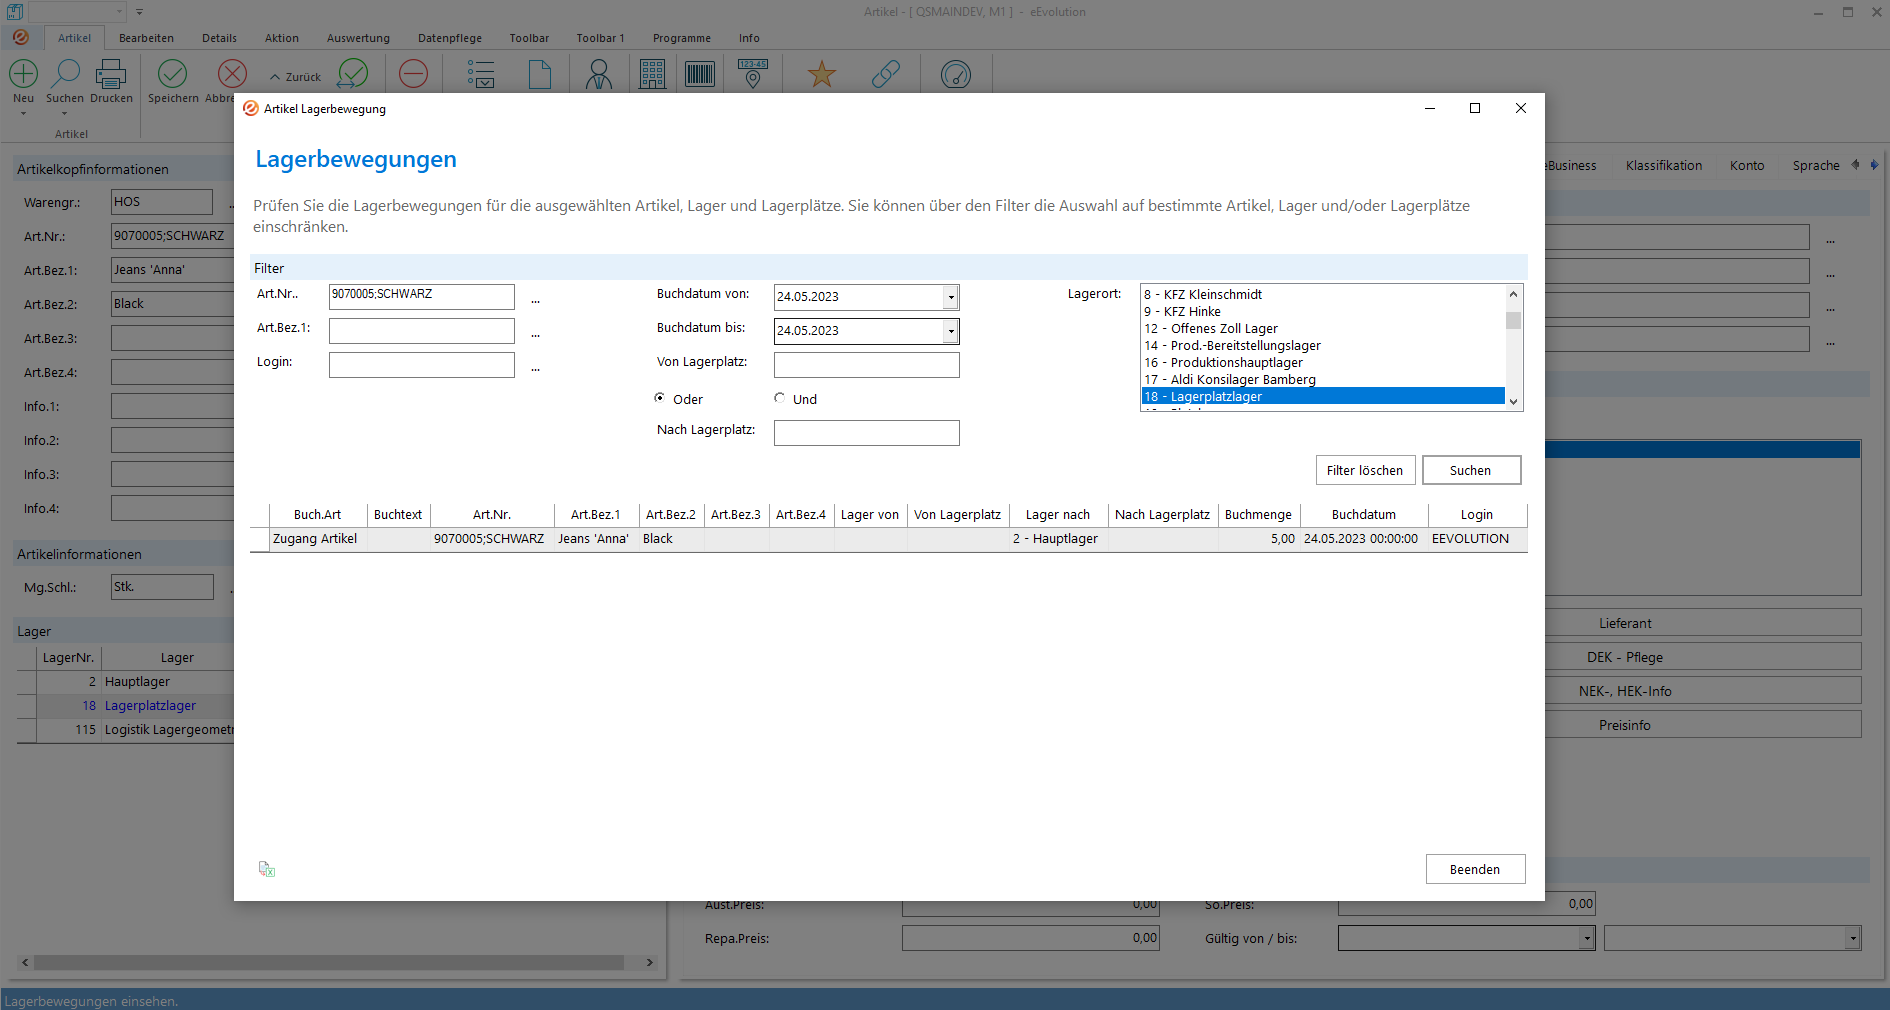Click the Neu plus icon in toolbar
The width and height of the screenshot is (1890, 1010).
pyautogui.click(x=23, y=74)
